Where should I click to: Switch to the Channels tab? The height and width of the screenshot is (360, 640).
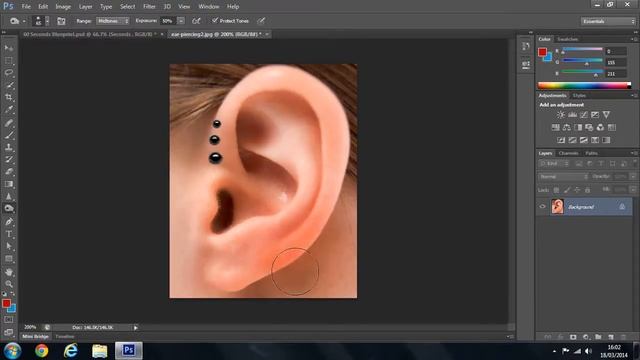pos(568,153)
